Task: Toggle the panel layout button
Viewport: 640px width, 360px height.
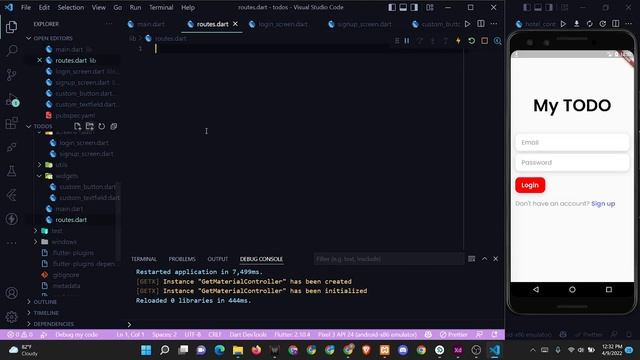Action: (x=403, y=7)
